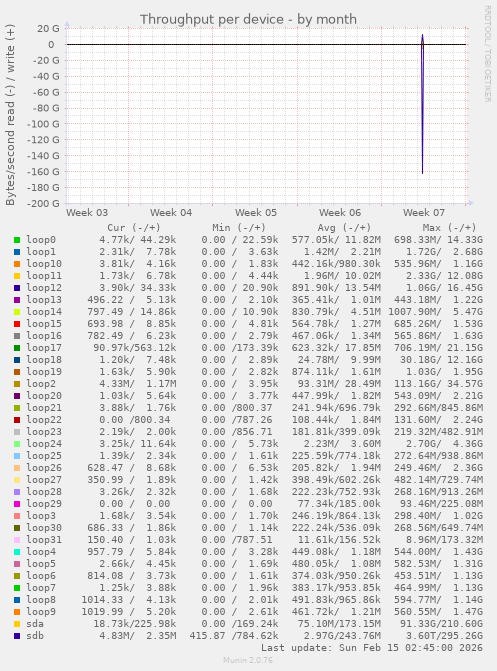Click the 'Week 04' axis label

click(x=171, y=213)
